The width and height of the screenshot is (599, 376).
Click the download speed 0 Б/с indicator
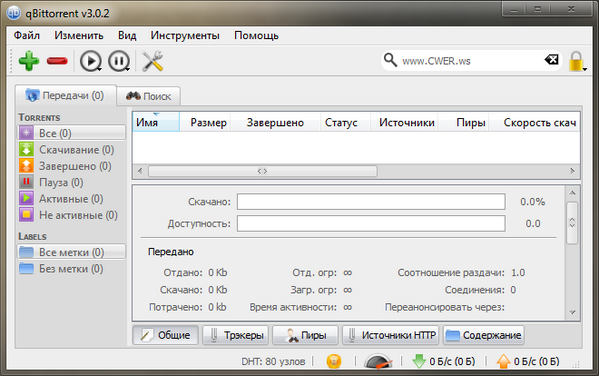444,361
